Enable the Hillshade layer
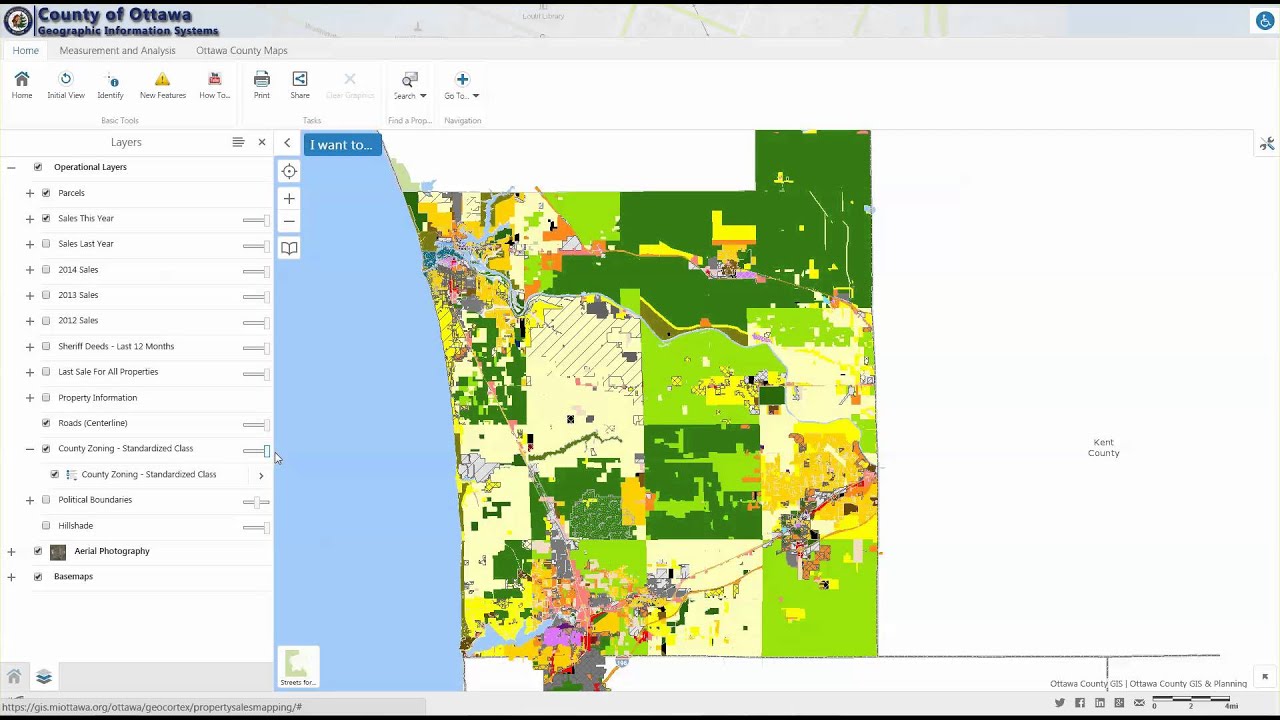 (x=46, y=526)
